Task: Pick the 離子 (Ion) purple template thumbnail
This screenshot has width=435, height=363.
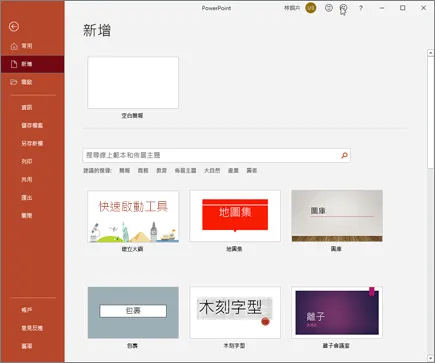Action: pos(337,313)
